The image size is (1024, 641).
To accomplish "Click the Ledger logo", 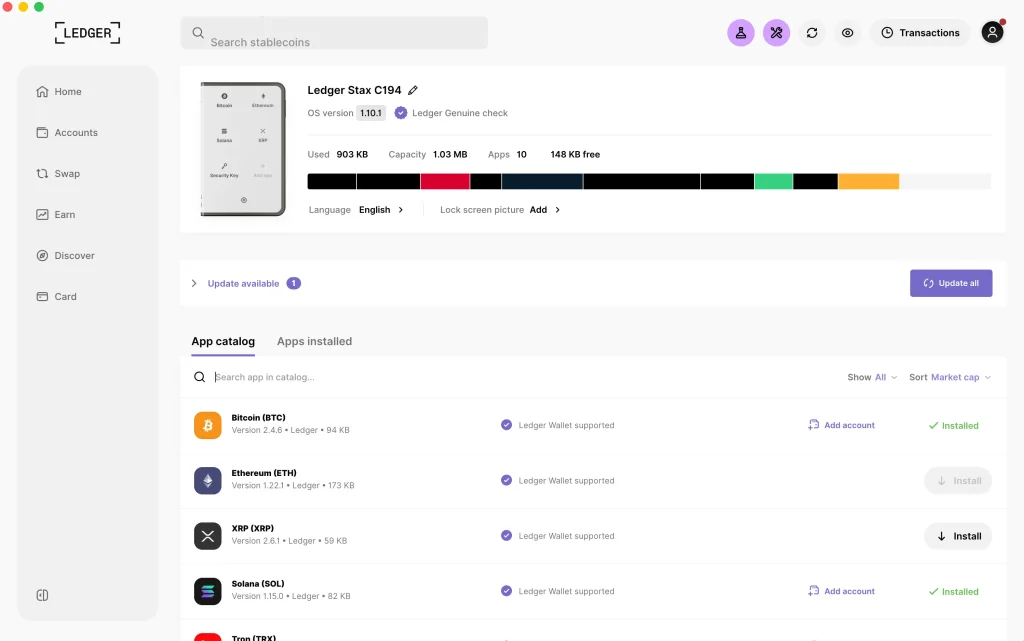I will (x=88, y=33).
